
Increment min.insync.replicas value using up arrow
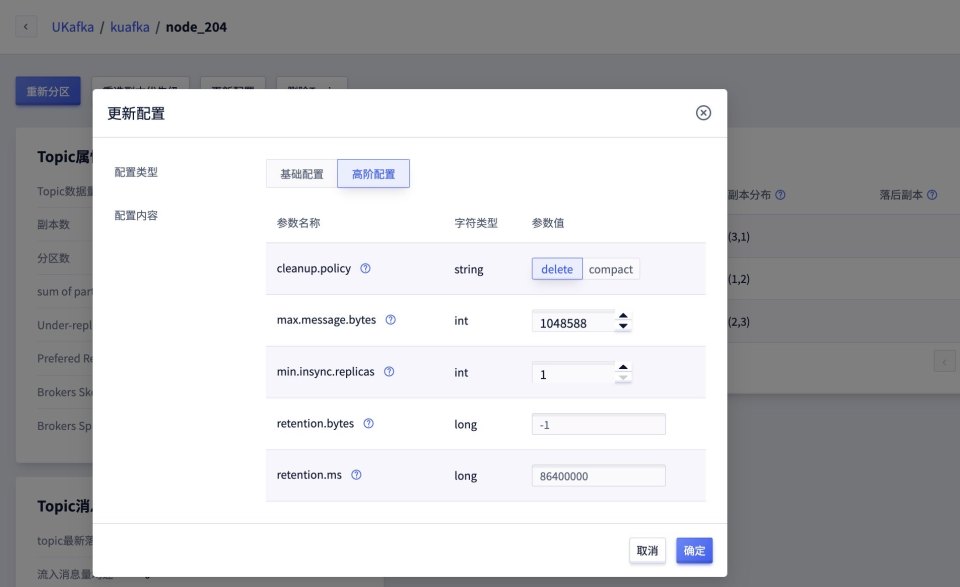[623, 367]
